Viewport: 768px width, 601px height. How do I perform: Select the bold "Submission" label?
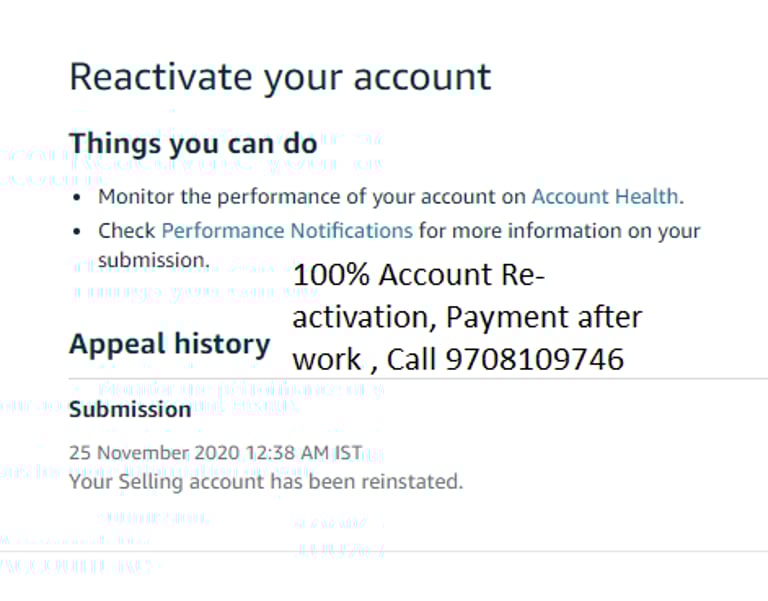(130, 409)
